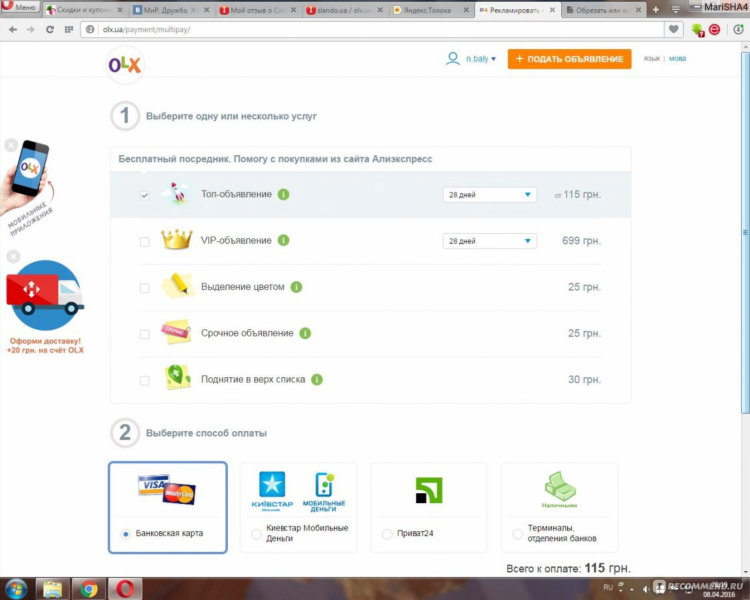Expand the n.baly account menu

pos(481,59)
